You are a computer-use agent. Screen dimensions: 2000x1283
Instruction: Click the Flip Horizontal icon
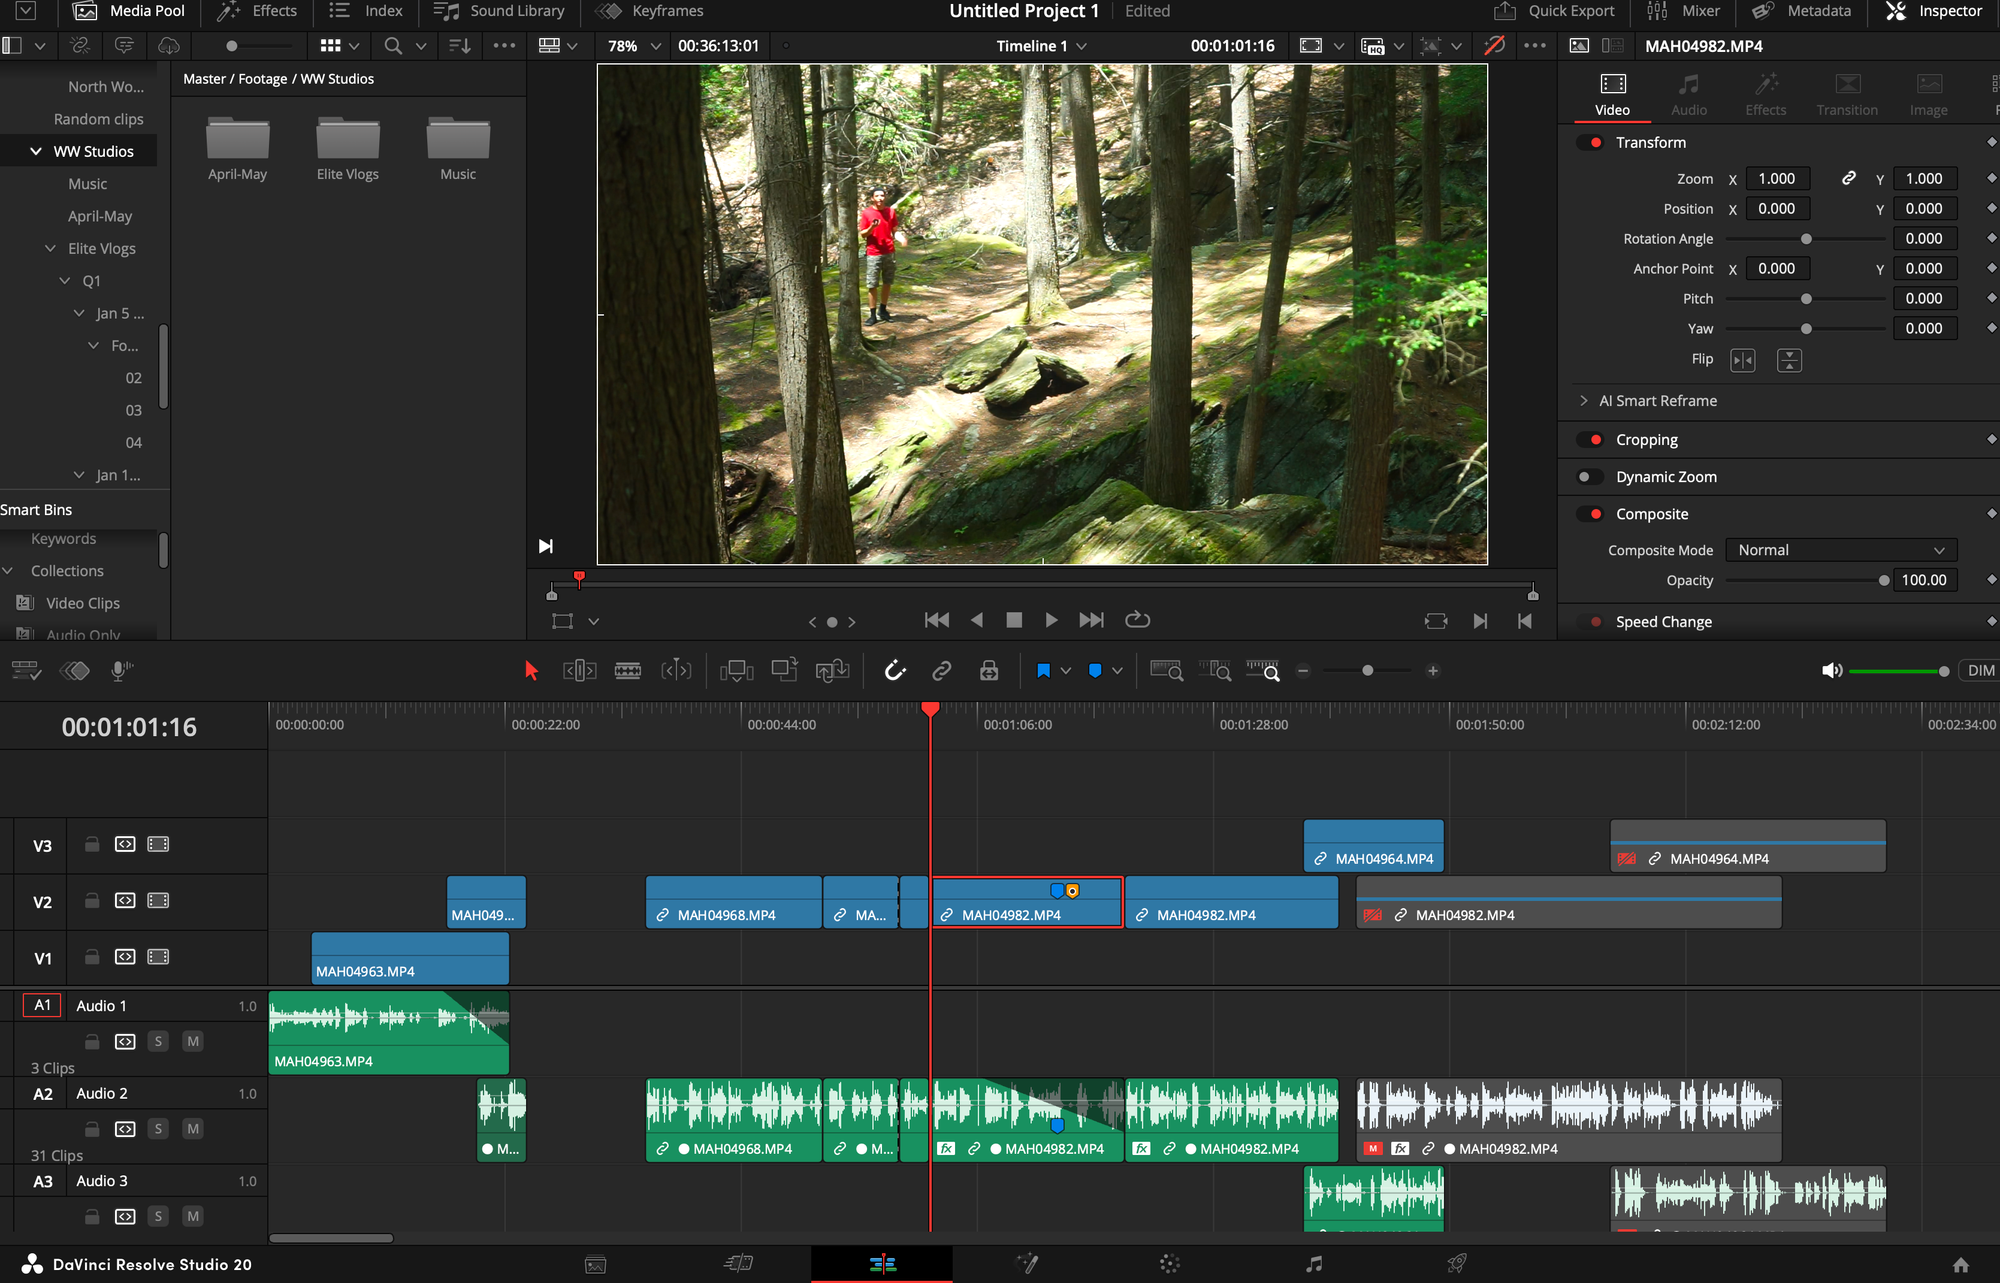[x=1743, y=360]
